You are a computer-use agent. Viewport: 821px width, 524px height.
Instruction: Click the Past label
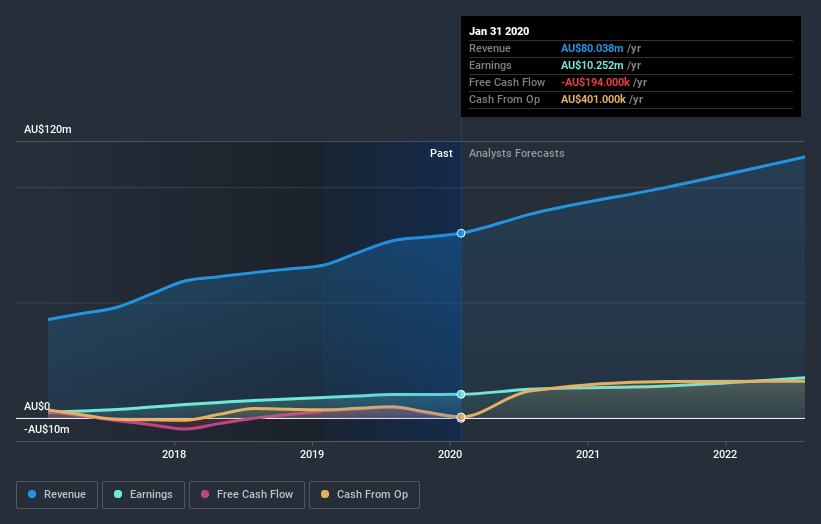pyautogui.click(x=441, y=153)
